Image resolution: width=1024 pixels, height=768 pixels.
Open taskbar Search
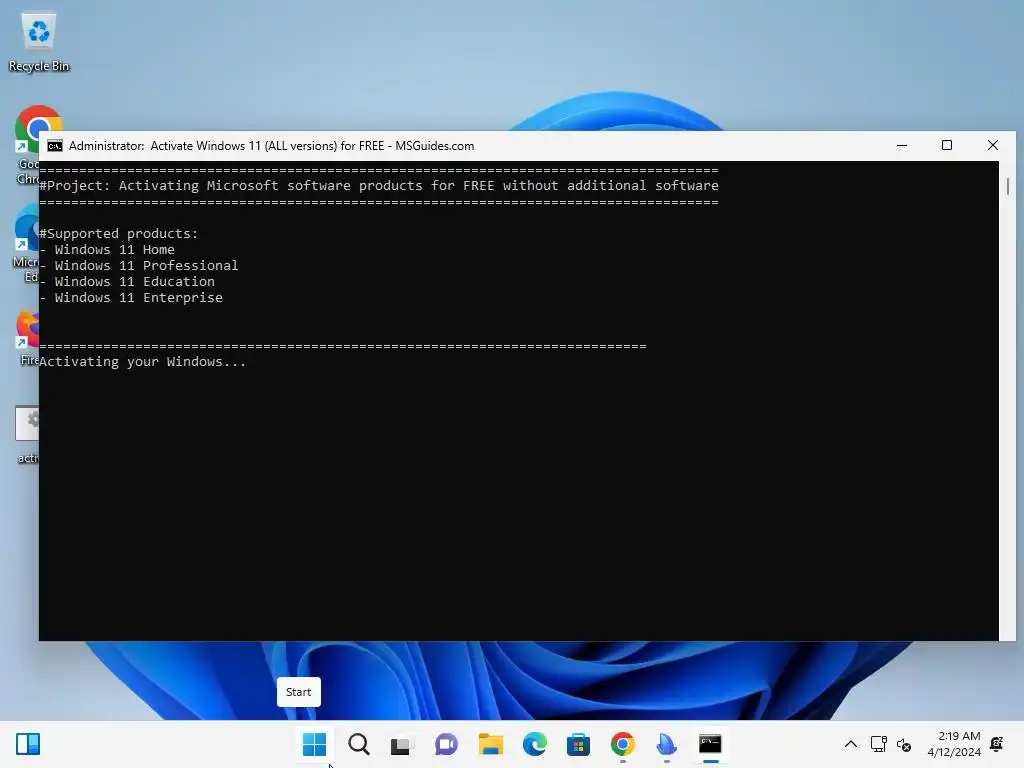tap(359, 744)
